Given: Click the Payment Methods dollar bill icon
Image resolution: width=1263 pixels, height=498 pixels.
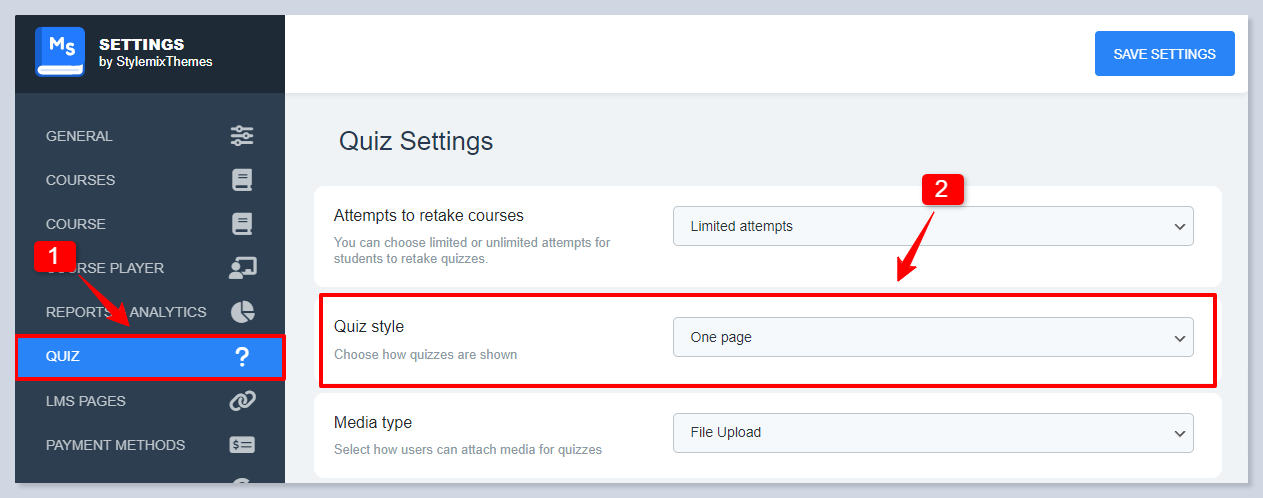Looking at the screenshot, I should click(x=242, y=445).
